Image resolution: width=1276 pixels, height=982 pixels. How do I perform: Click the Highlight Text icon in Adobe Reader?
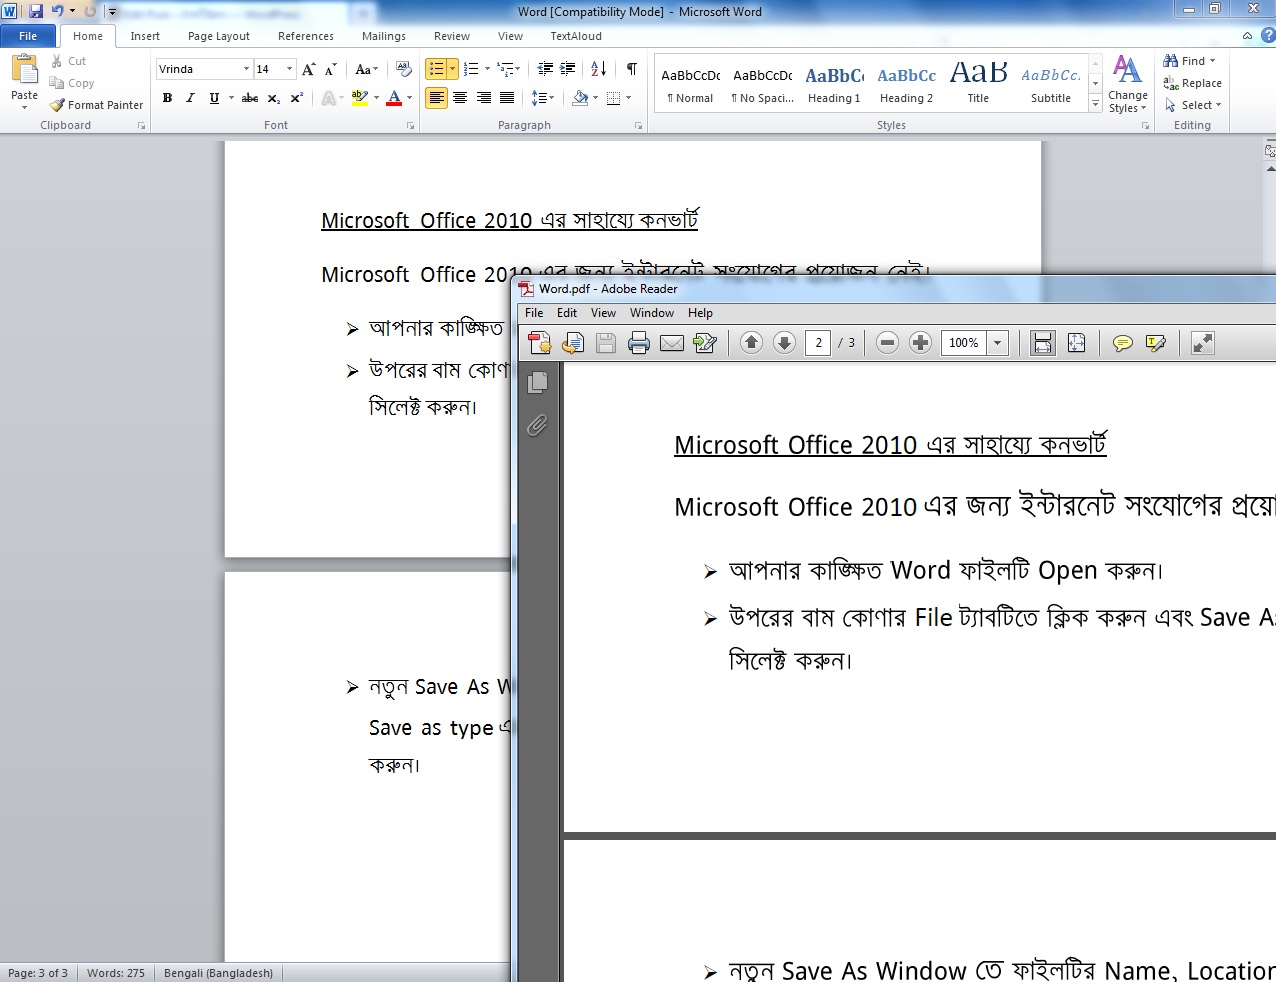click(1156, 343)
